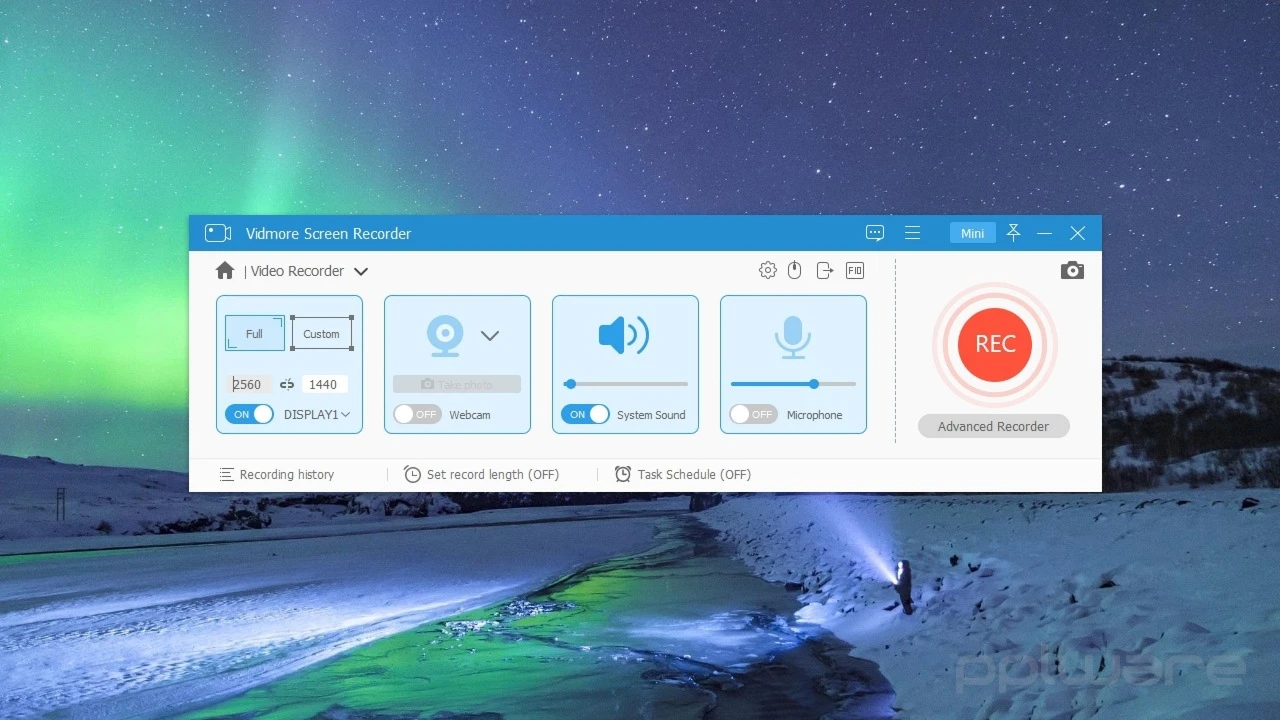
Task: Open the F10 hotkeys icon
Action: tap(855, 270)
